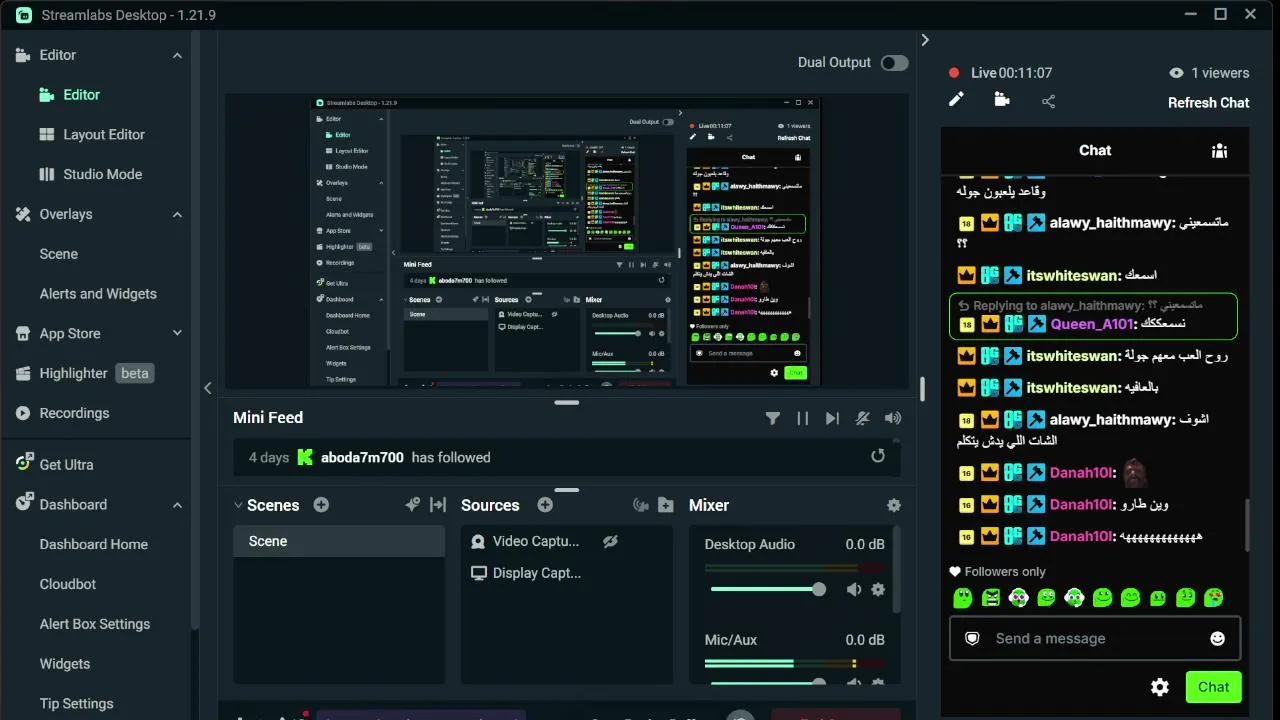
Task: Select the Display Capture source
Action: point(566,573)
